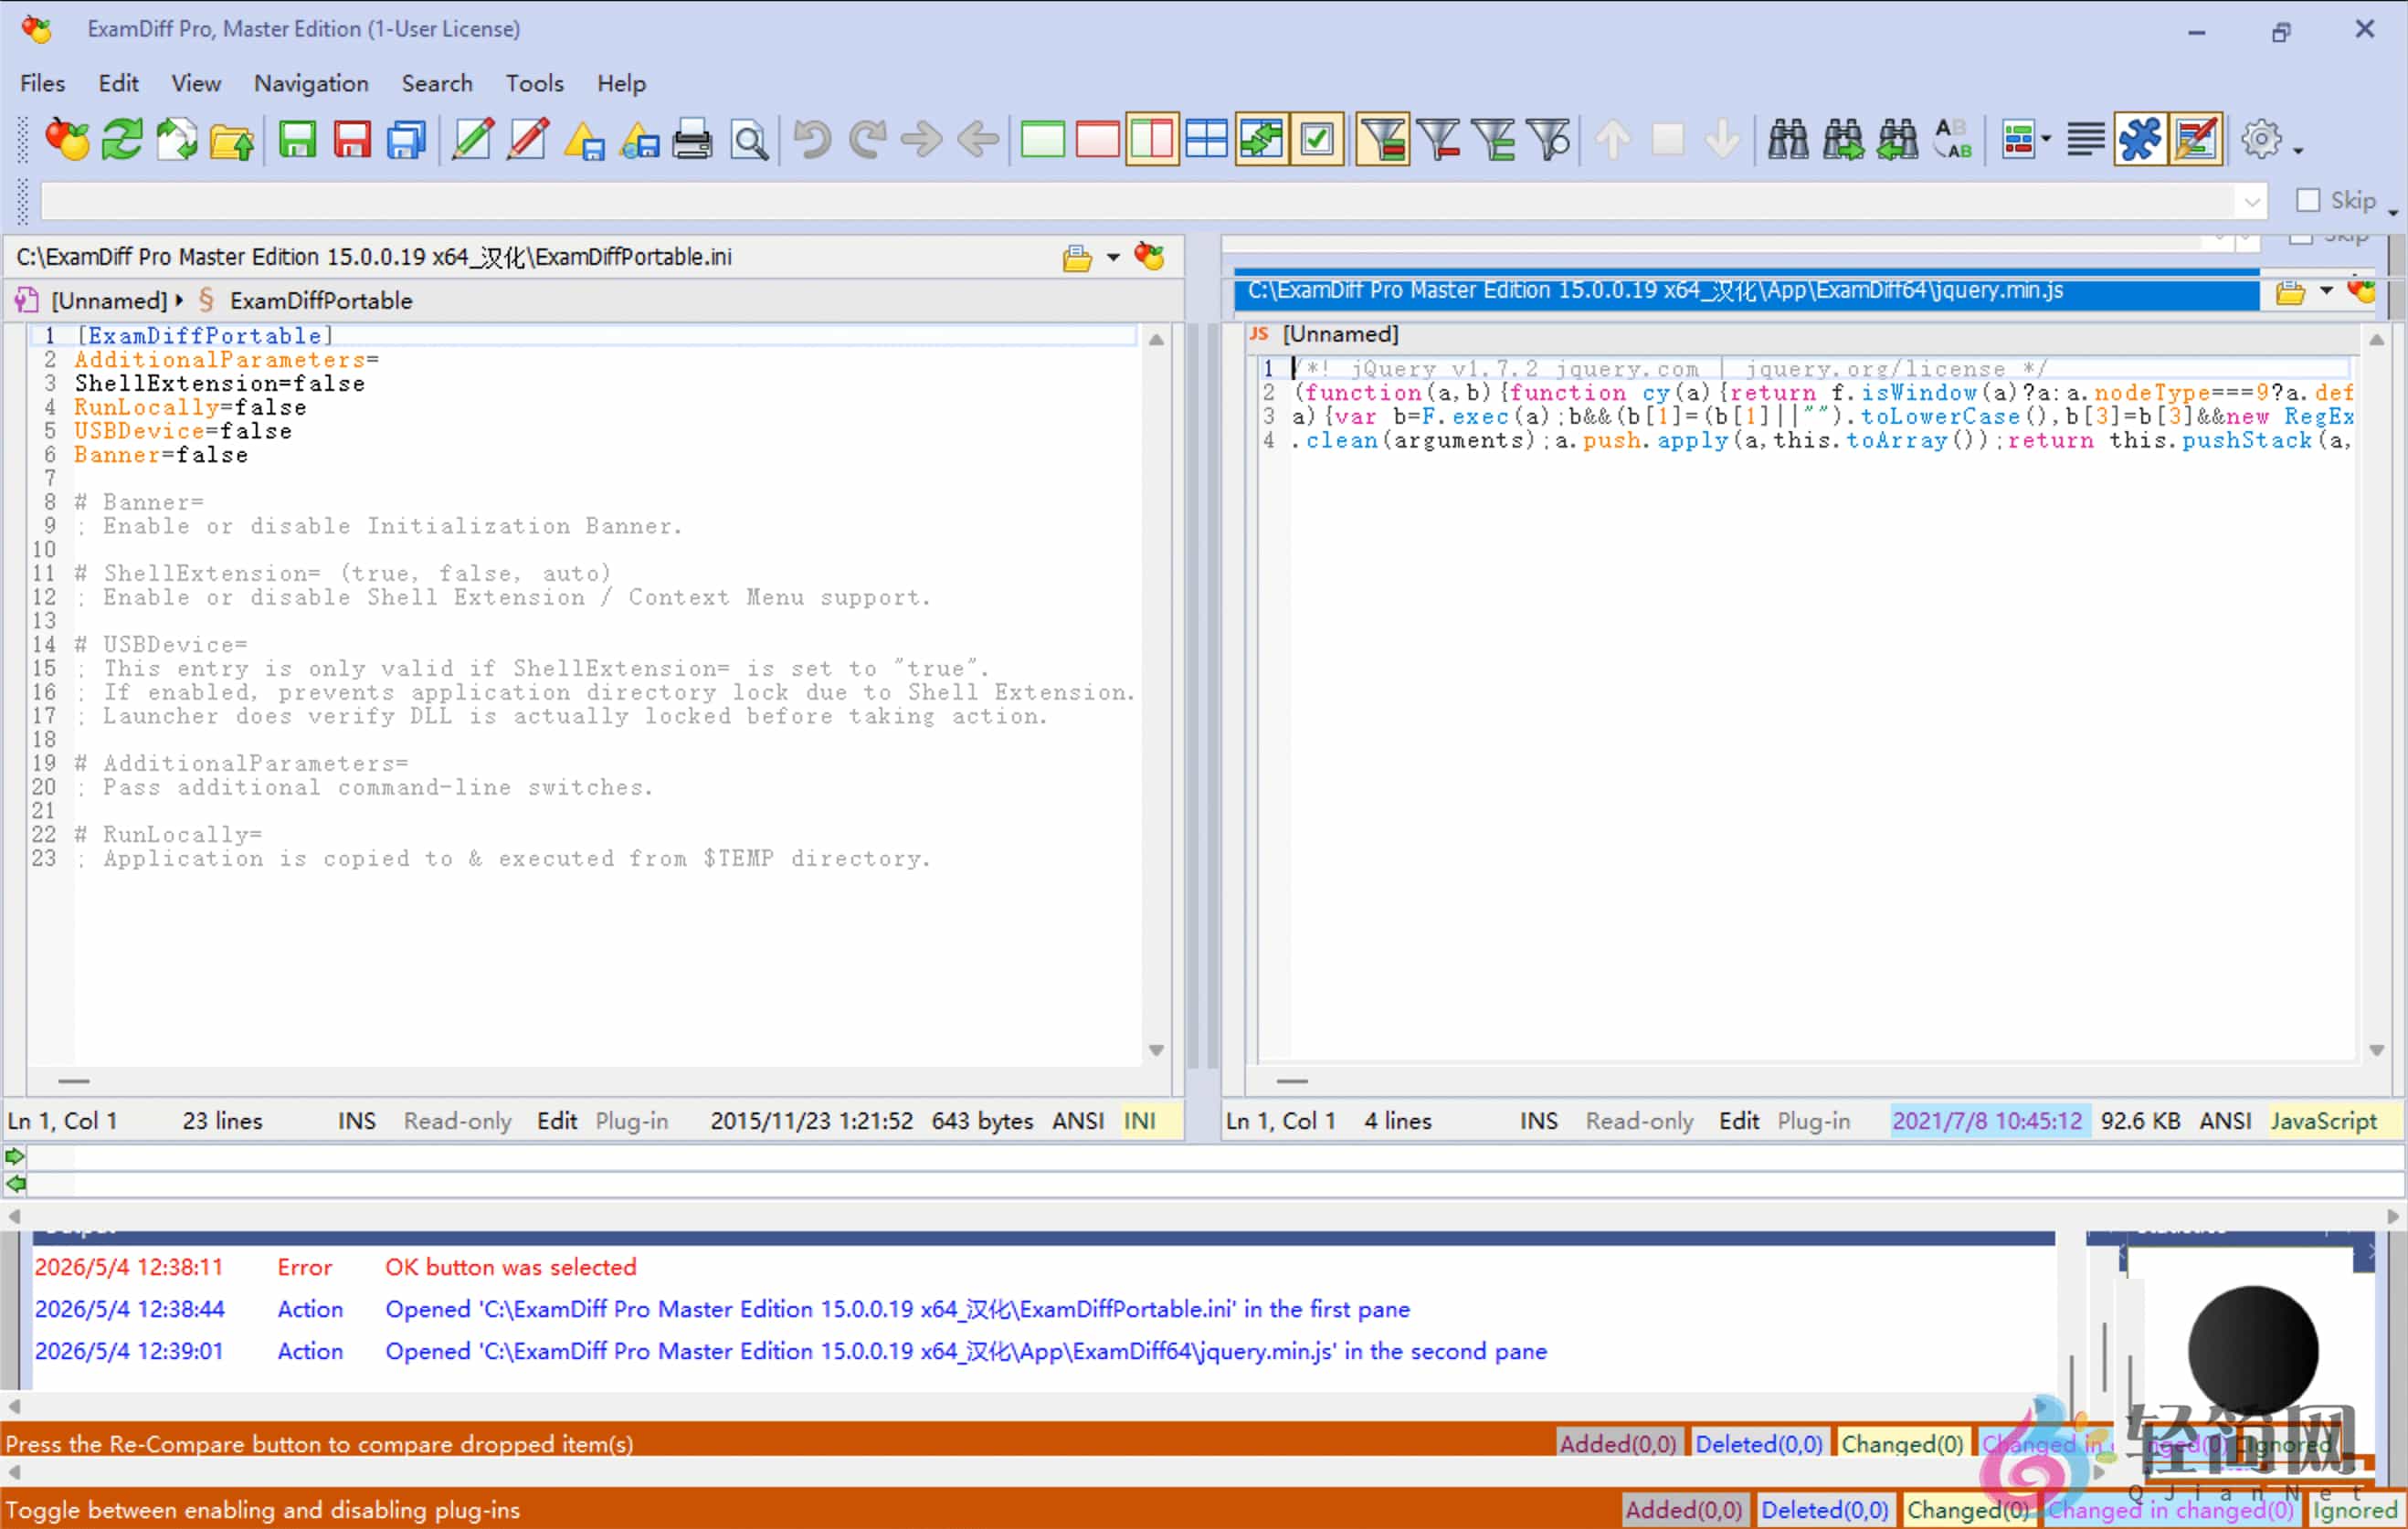This screenshot has height=1529, width=2408.
Task: Click Find Next binoculars with right arrow
Action: 1843,140
